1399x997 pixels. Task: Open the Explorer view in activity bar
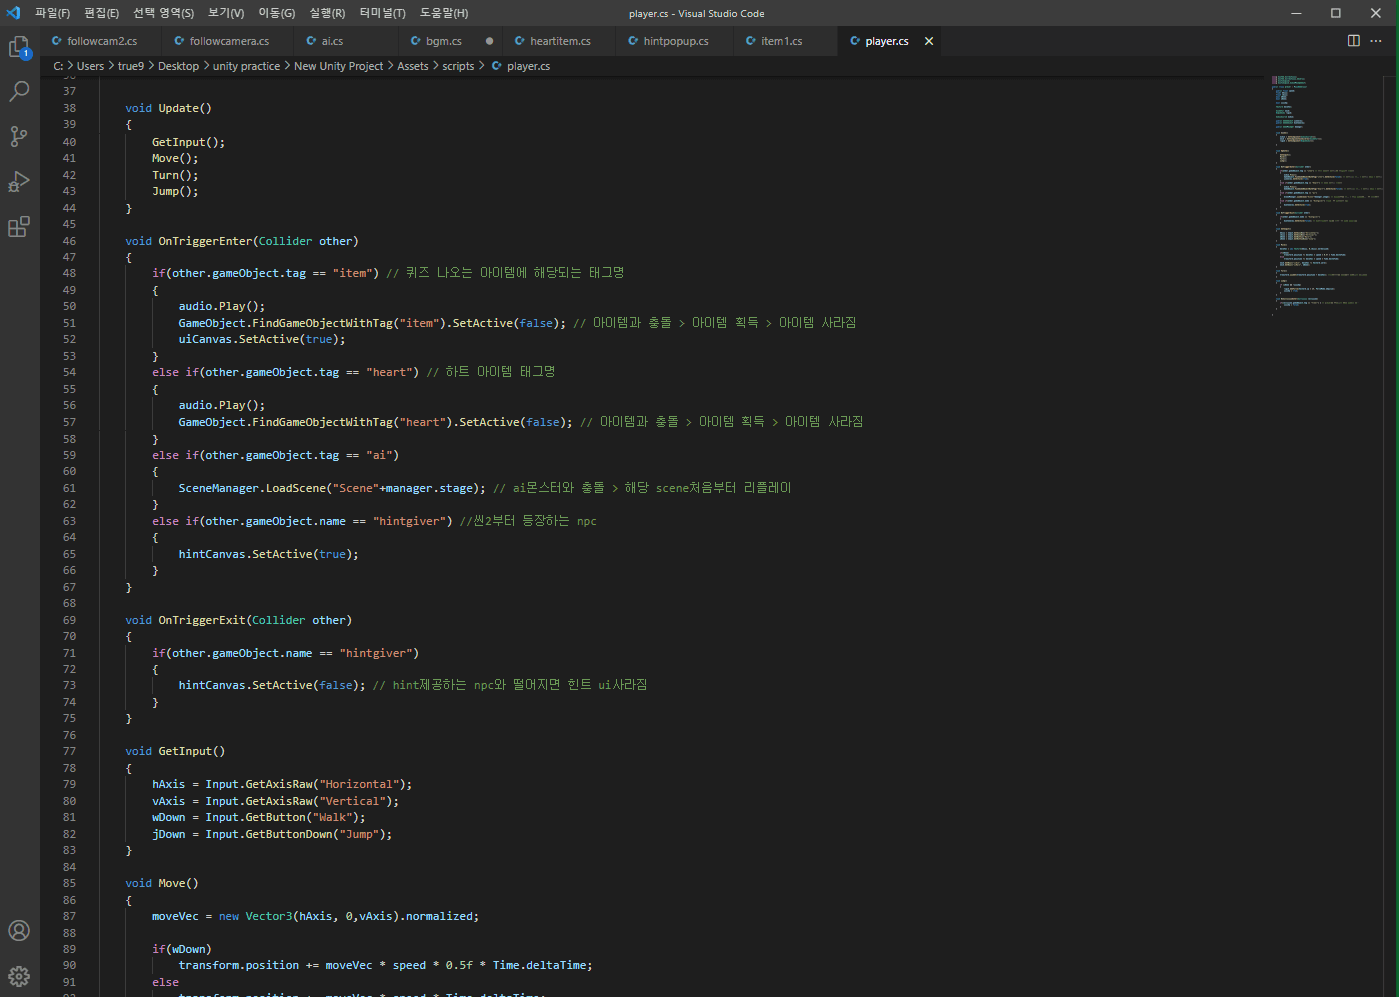pyautogui.click(x=19, y=47)
